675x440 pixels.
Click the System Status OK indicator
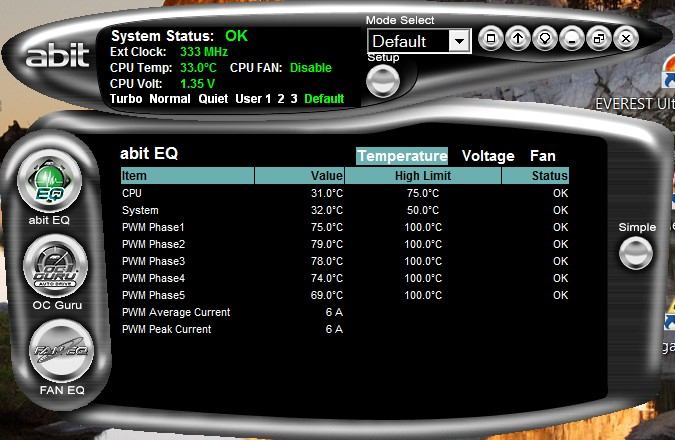236,36
